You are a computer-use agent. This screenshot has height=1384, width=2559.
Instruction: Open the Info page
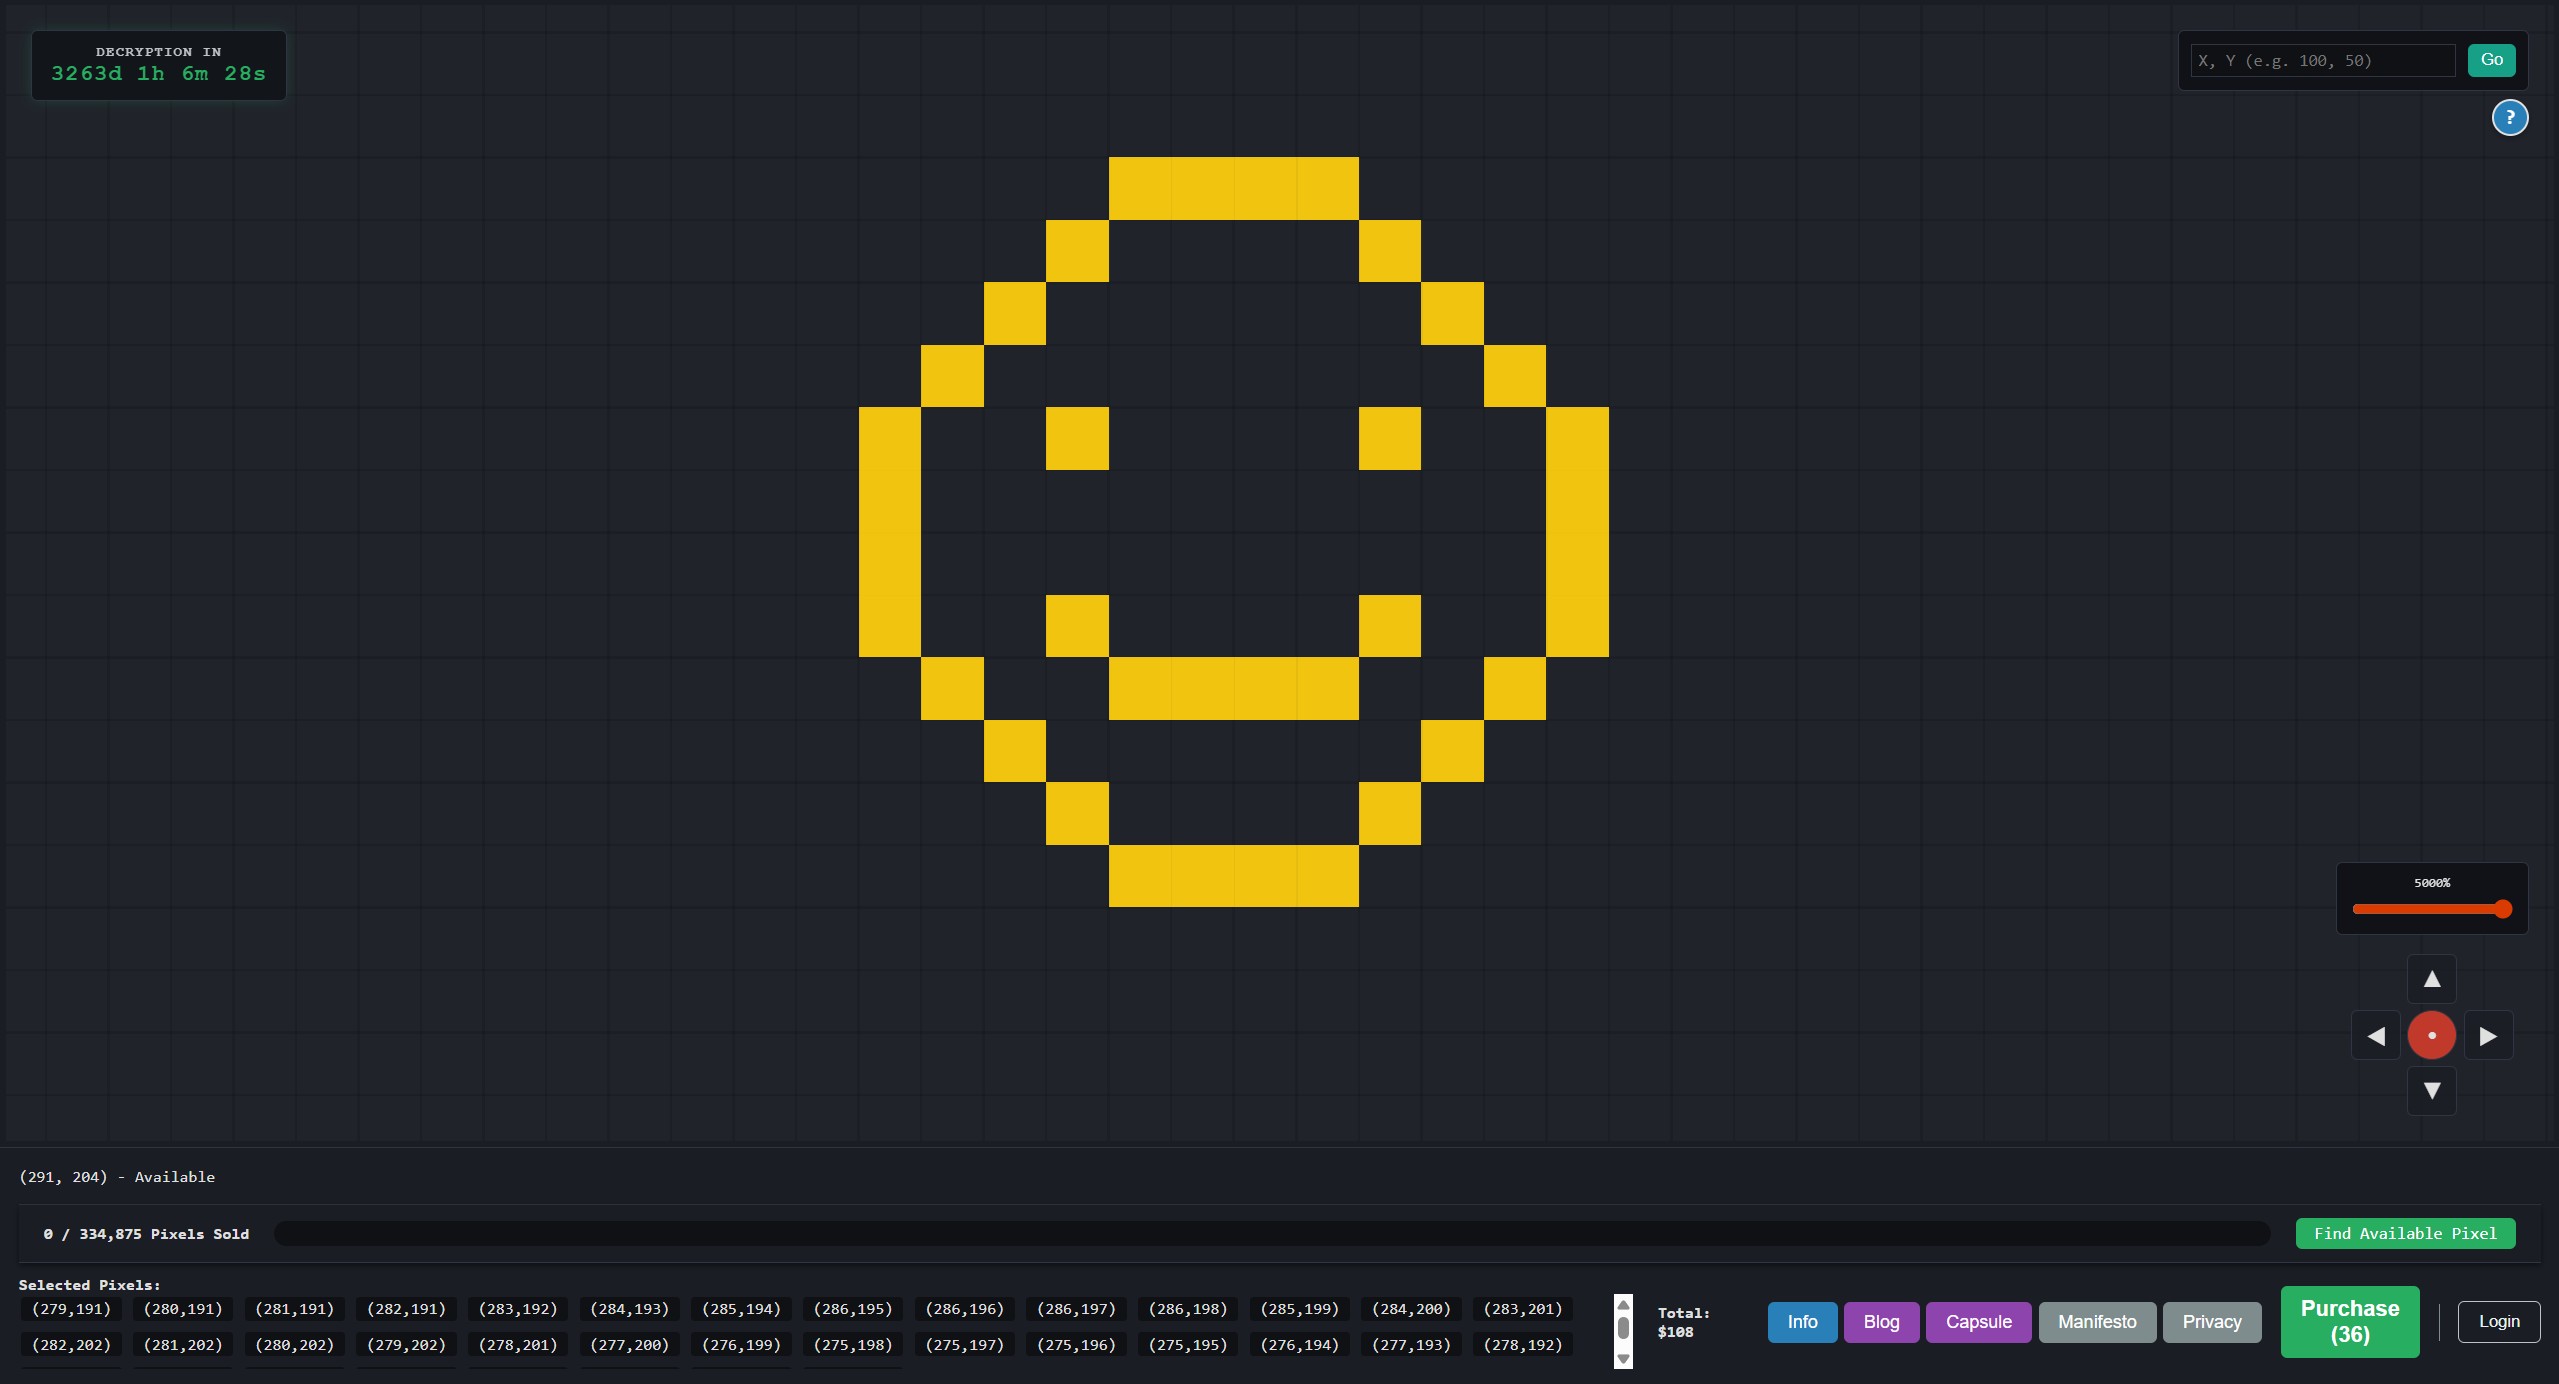pos(1801,1321)
